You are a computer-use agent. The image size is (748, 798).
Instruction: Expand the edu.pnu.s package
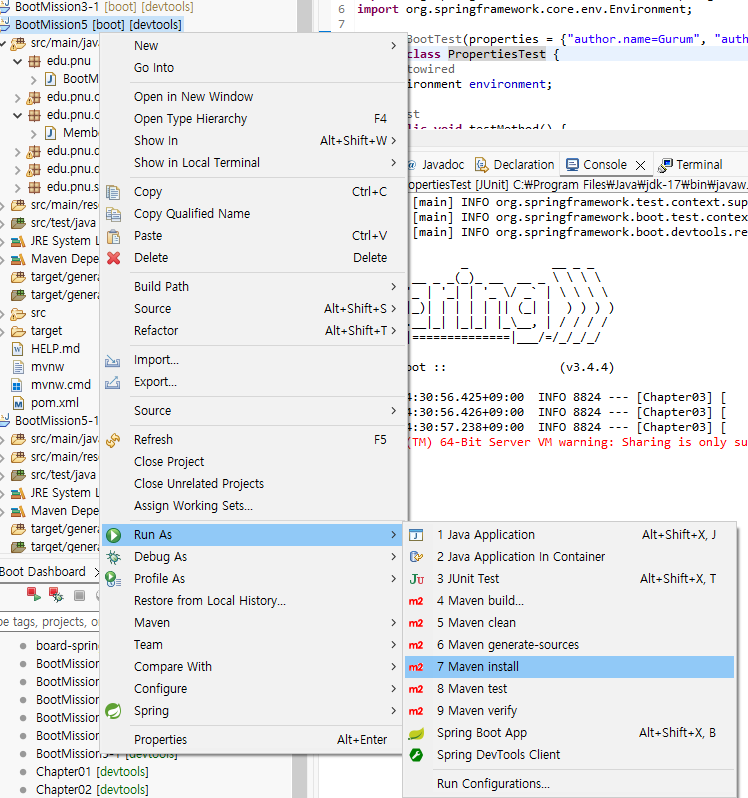click(18, 187)
